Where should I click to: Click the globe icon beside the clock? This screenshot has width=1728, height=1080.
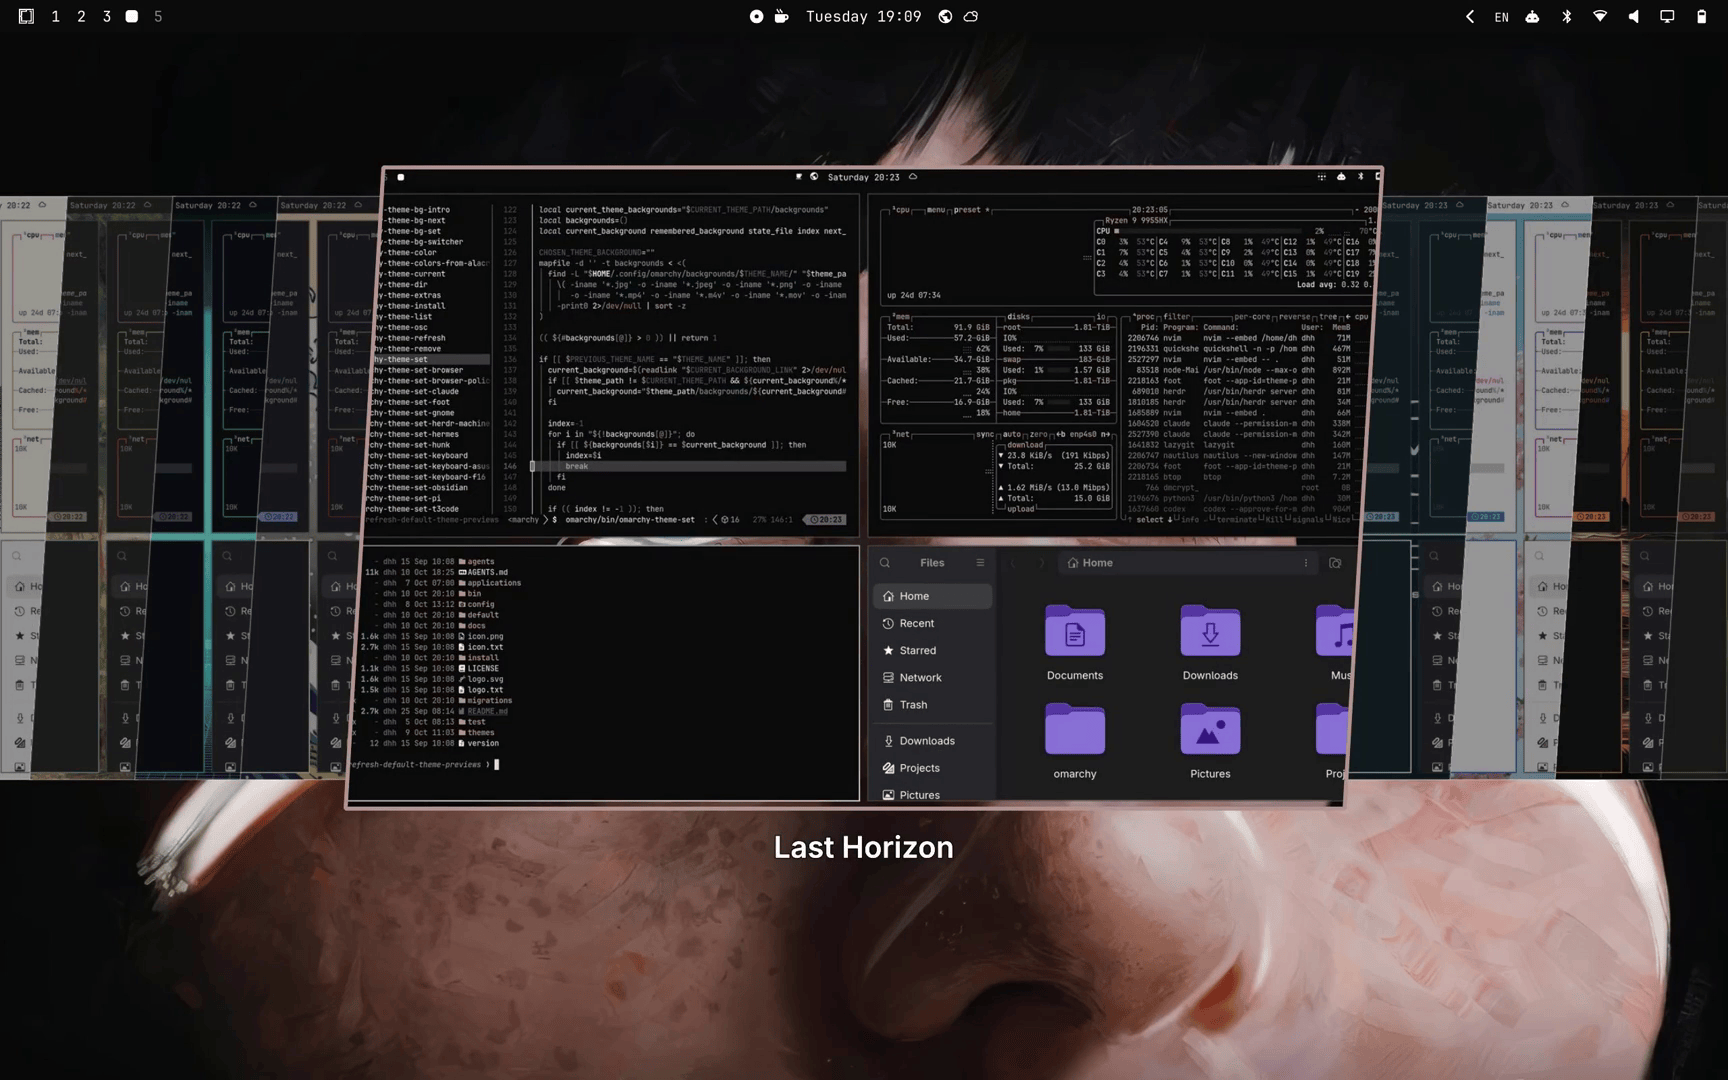945,16
